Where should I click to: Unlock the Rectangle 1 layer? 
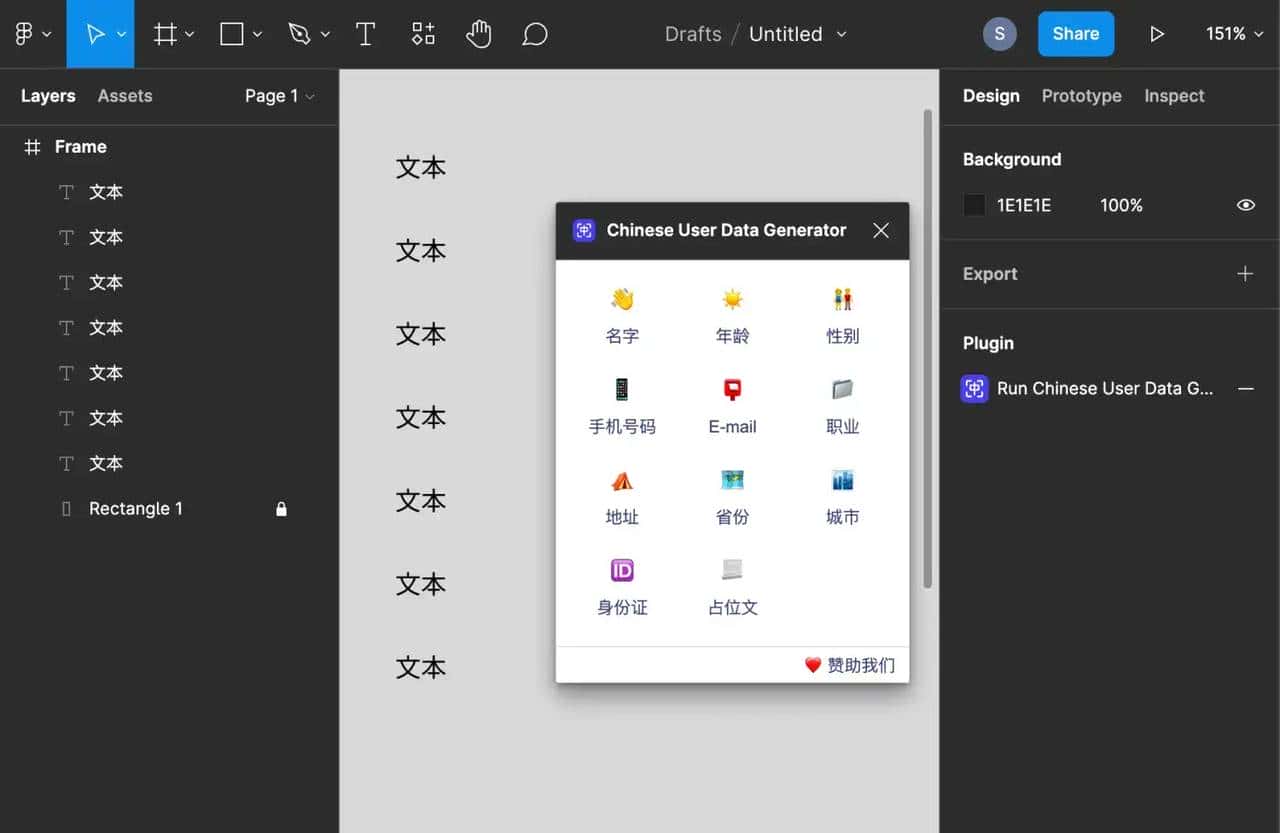click(281, 508)
